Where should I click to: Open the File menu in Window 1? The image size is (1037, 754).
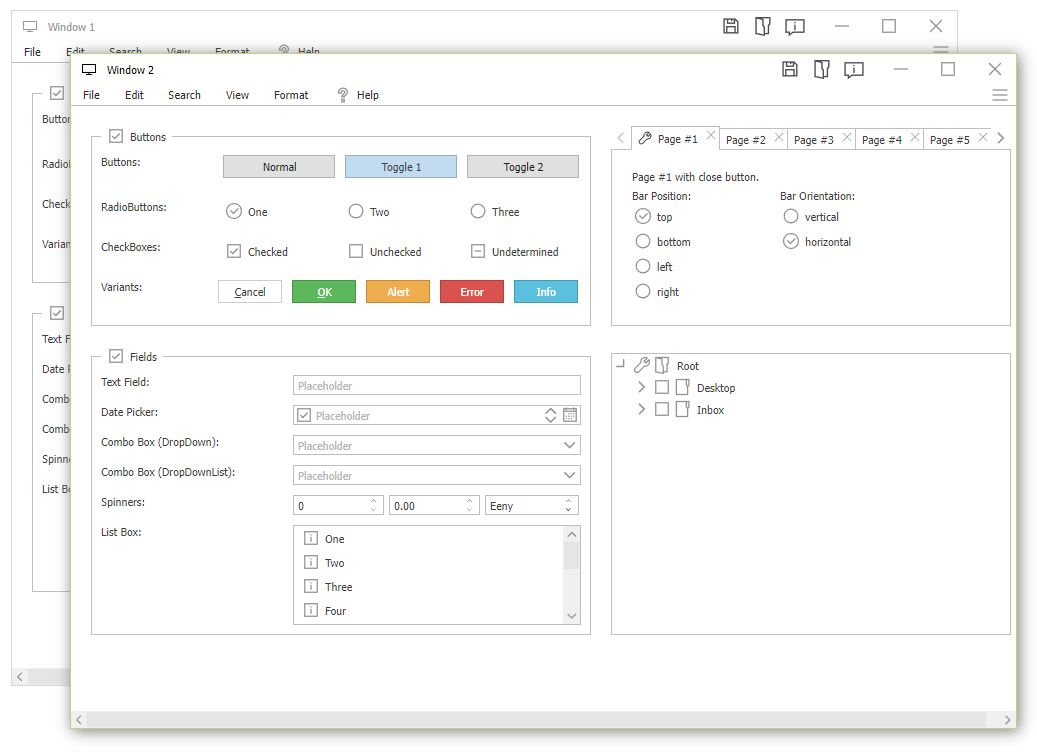[32, 52]
